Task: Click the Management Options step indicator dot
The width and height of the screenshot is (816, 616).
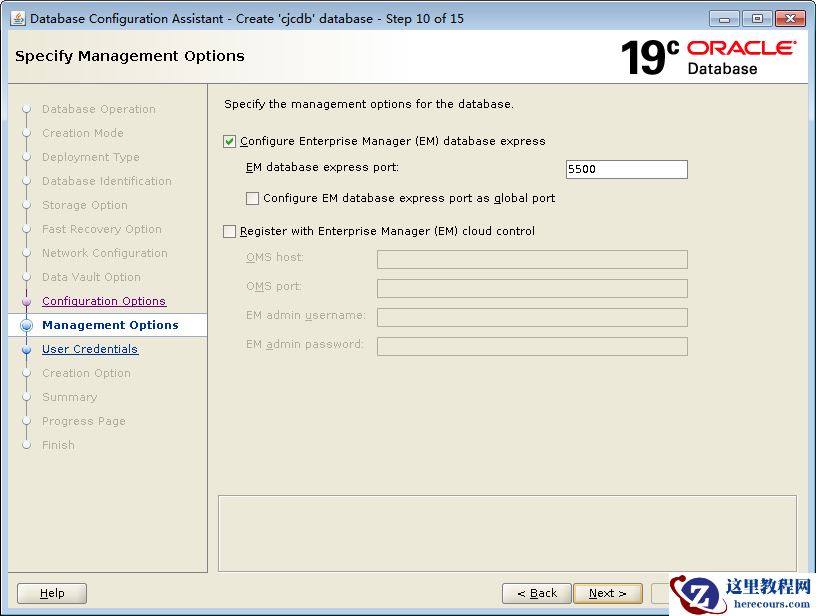Action: coord(27,325)
